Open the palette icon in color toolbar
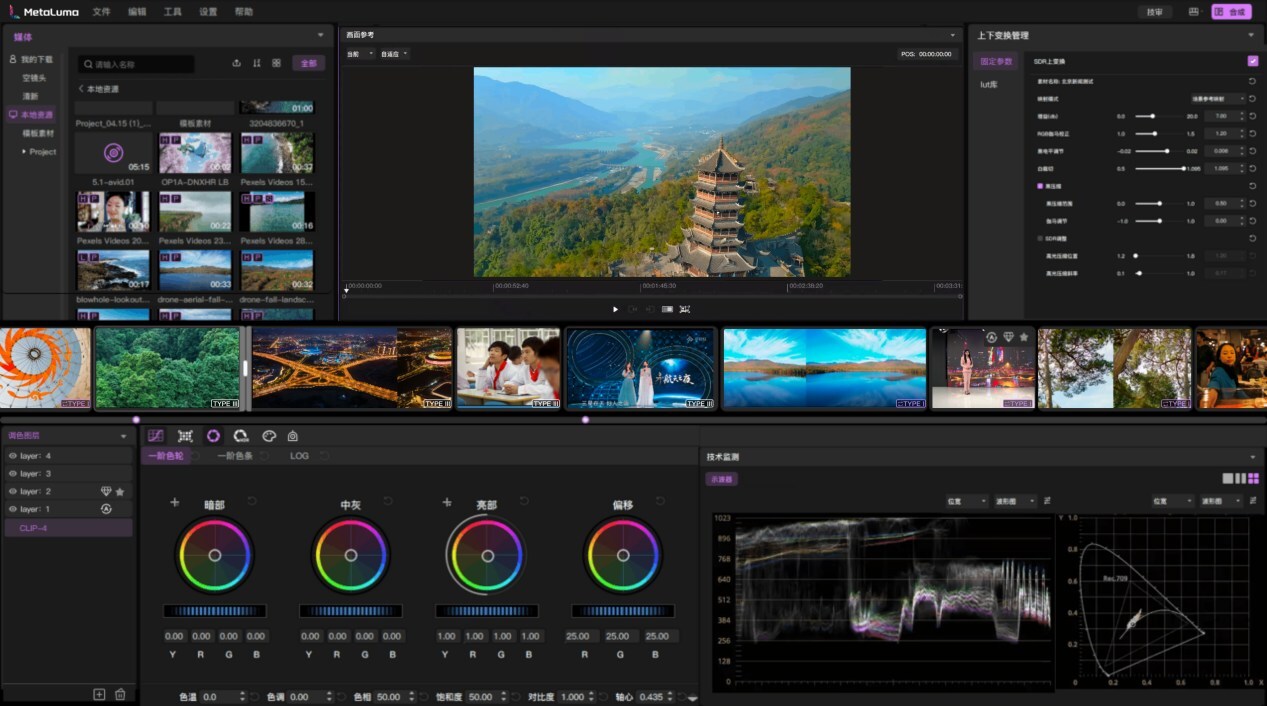The width and height of the screenshot is (1267, 706). 268,436
